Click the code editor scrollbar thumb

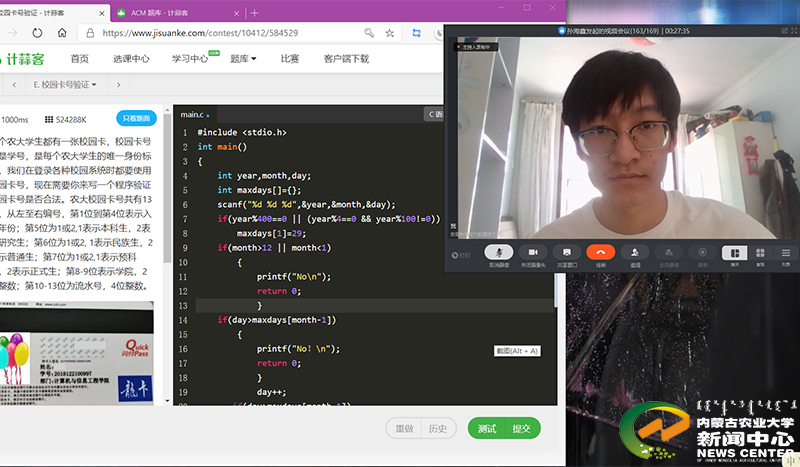(x=556, y=293)
